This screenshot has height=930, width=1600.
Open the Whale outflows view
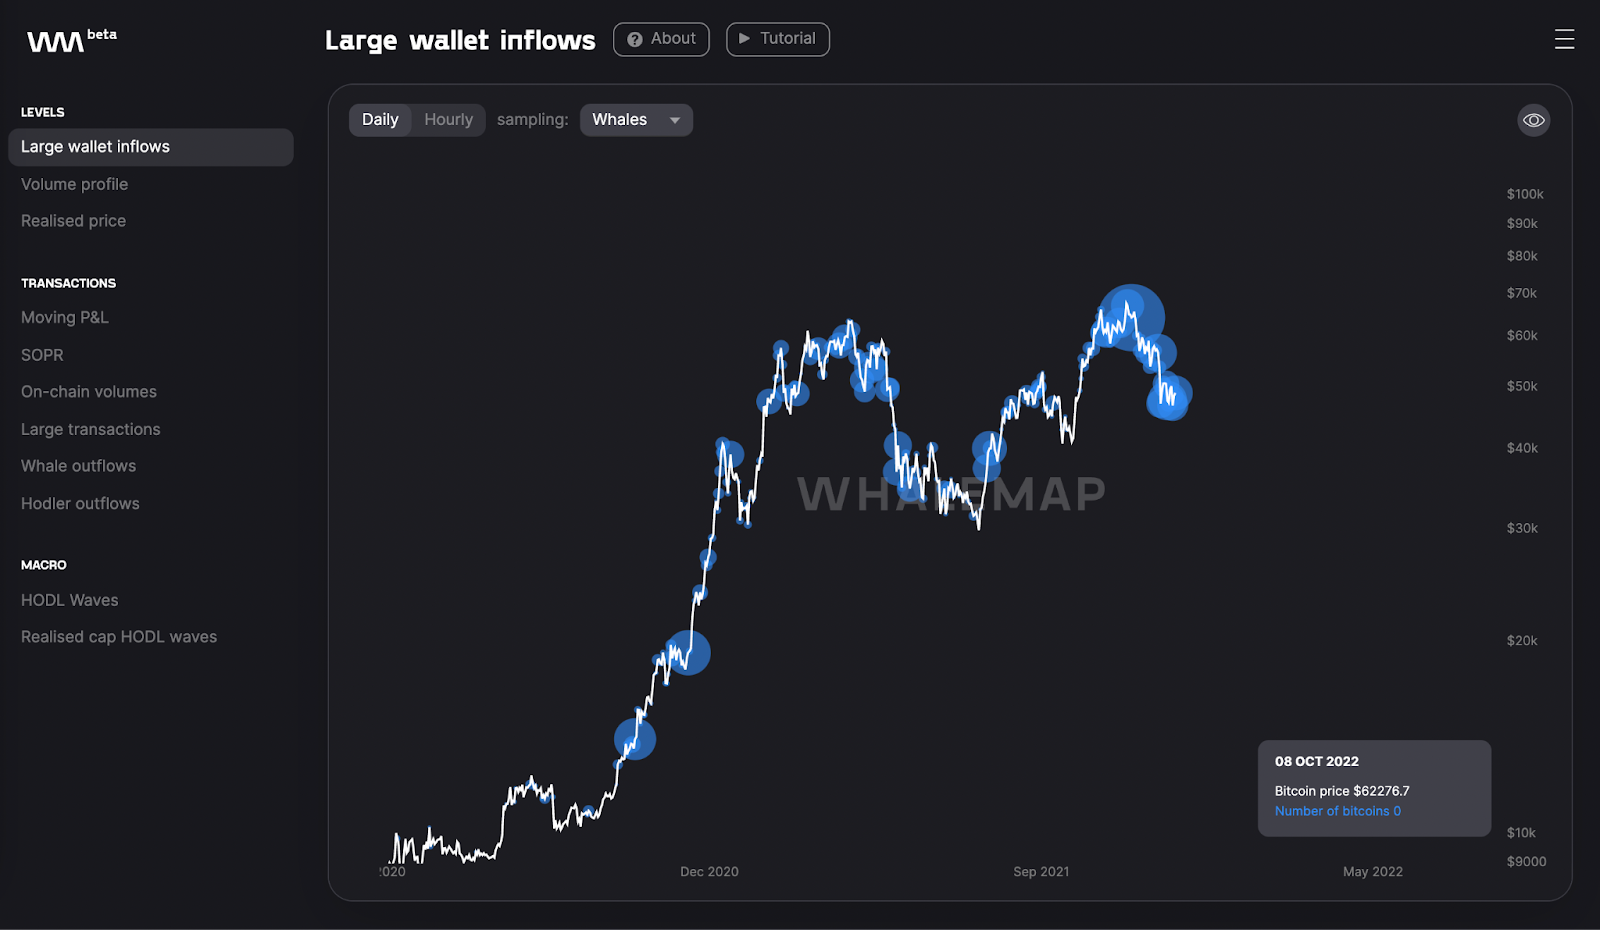tap(78, 465)
